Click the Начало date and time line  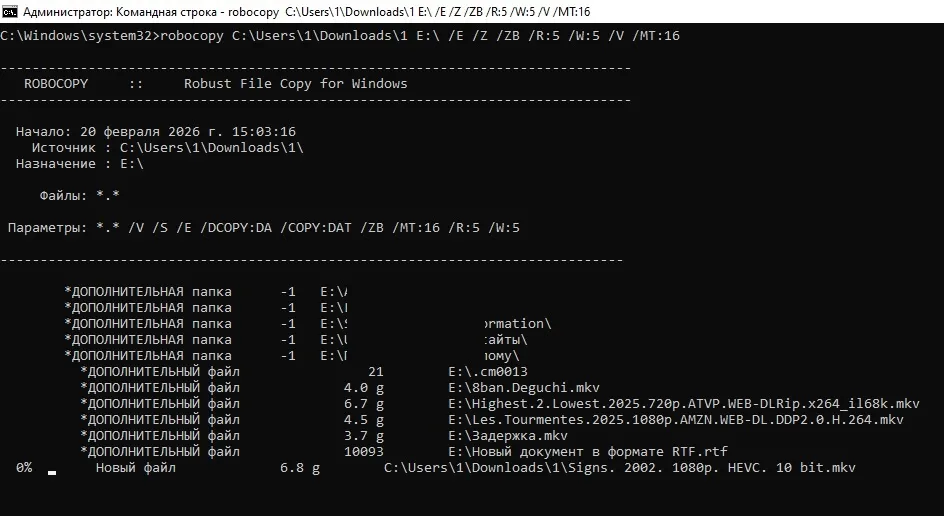[156, 132]
